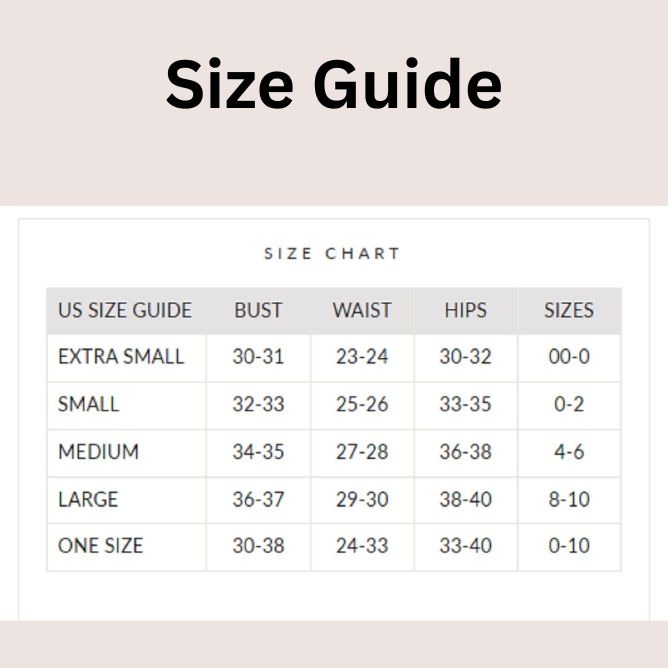Click the 30-31 bust cell
Viewport: 668px width, 668px height.
point(258,357)
